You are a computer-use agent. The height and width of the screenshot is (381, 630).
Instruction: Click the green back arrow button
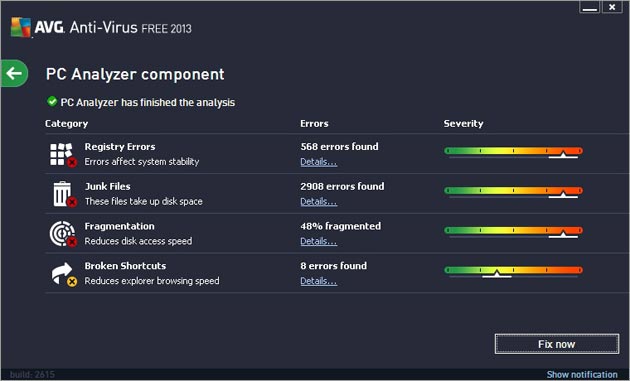(14, 74)
